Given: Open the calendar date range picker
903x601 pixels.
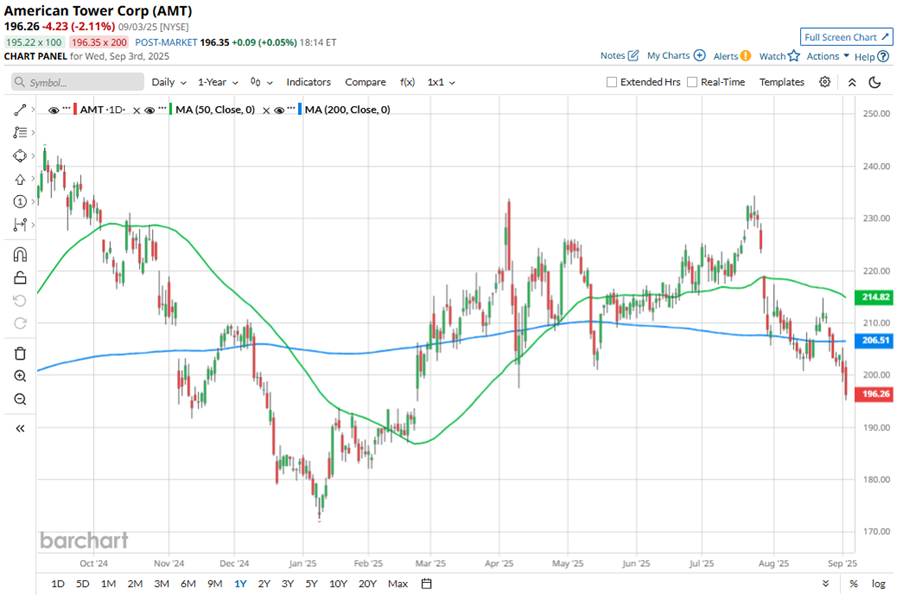Looking at the screenshot, I should [426, 584].
